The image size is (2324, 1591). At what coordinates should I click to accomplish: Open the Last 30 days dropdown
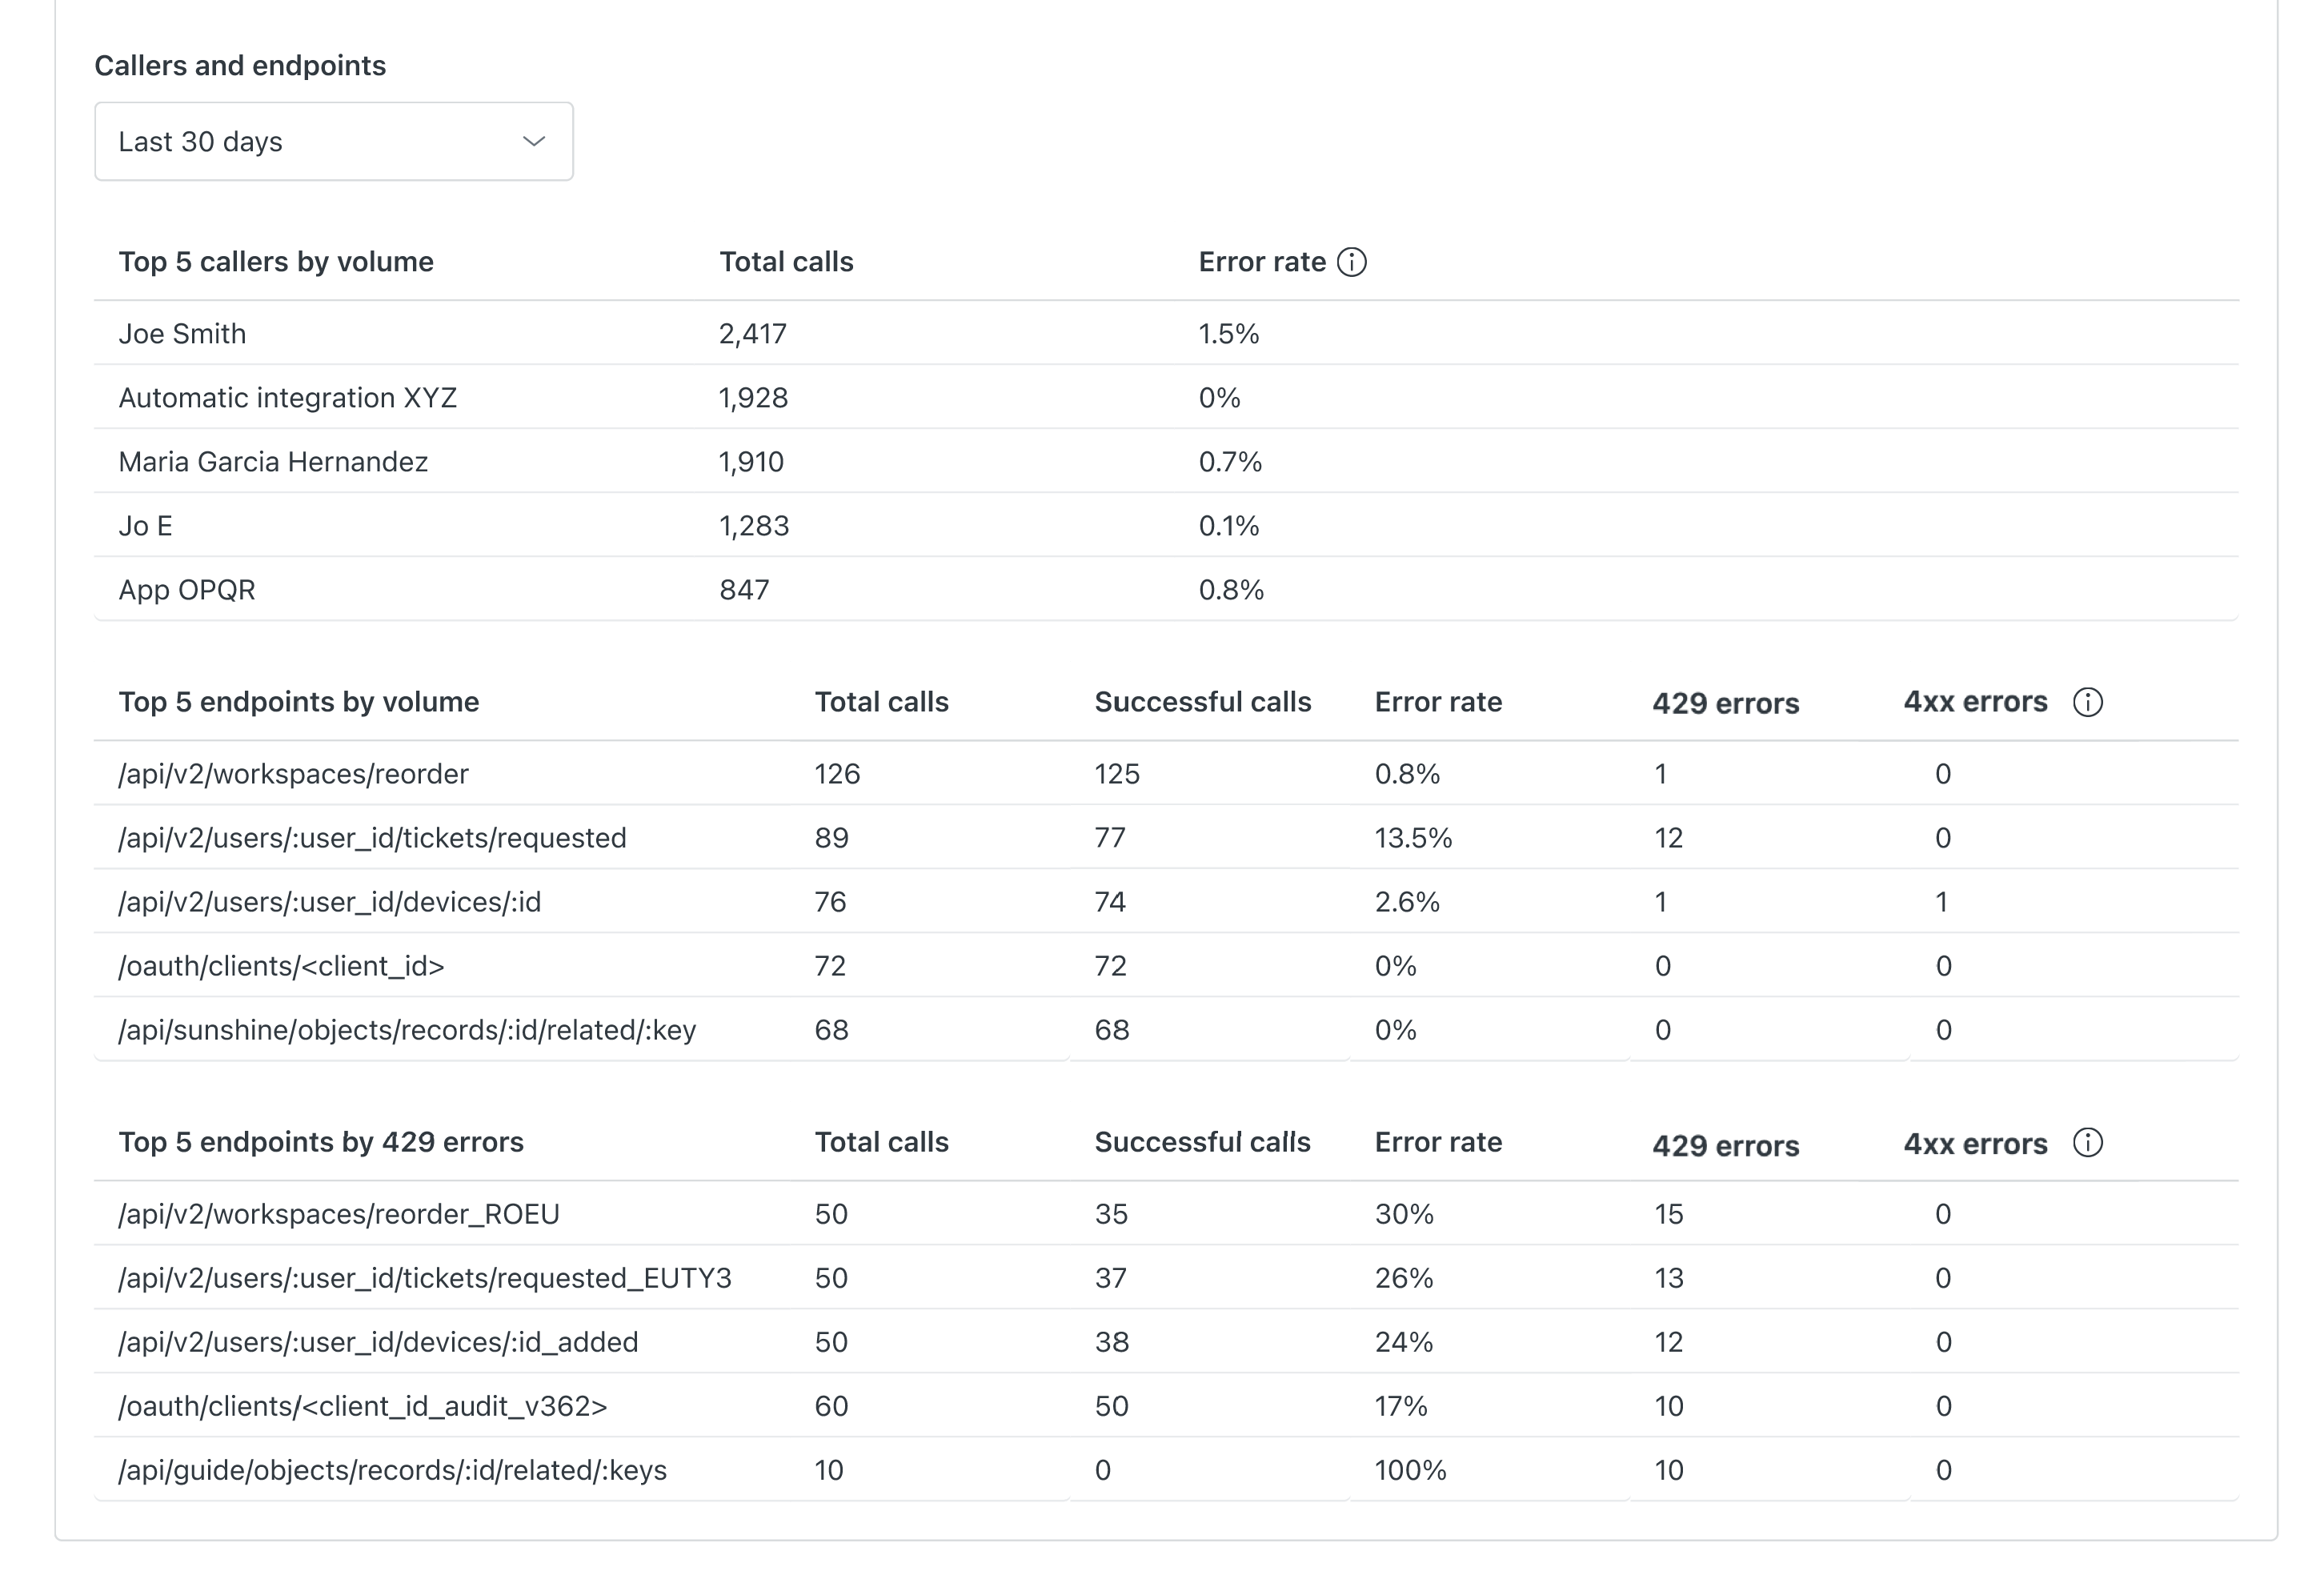[x=333, y=141]
